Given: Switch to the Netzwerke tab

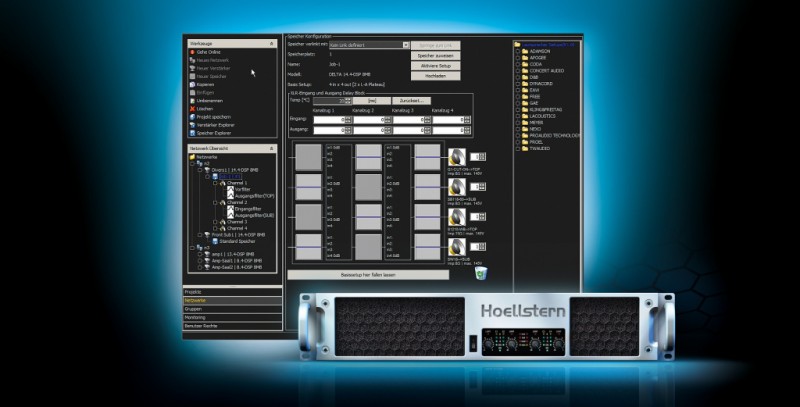Looking at the screenshot, I should (x=232, y=301).
